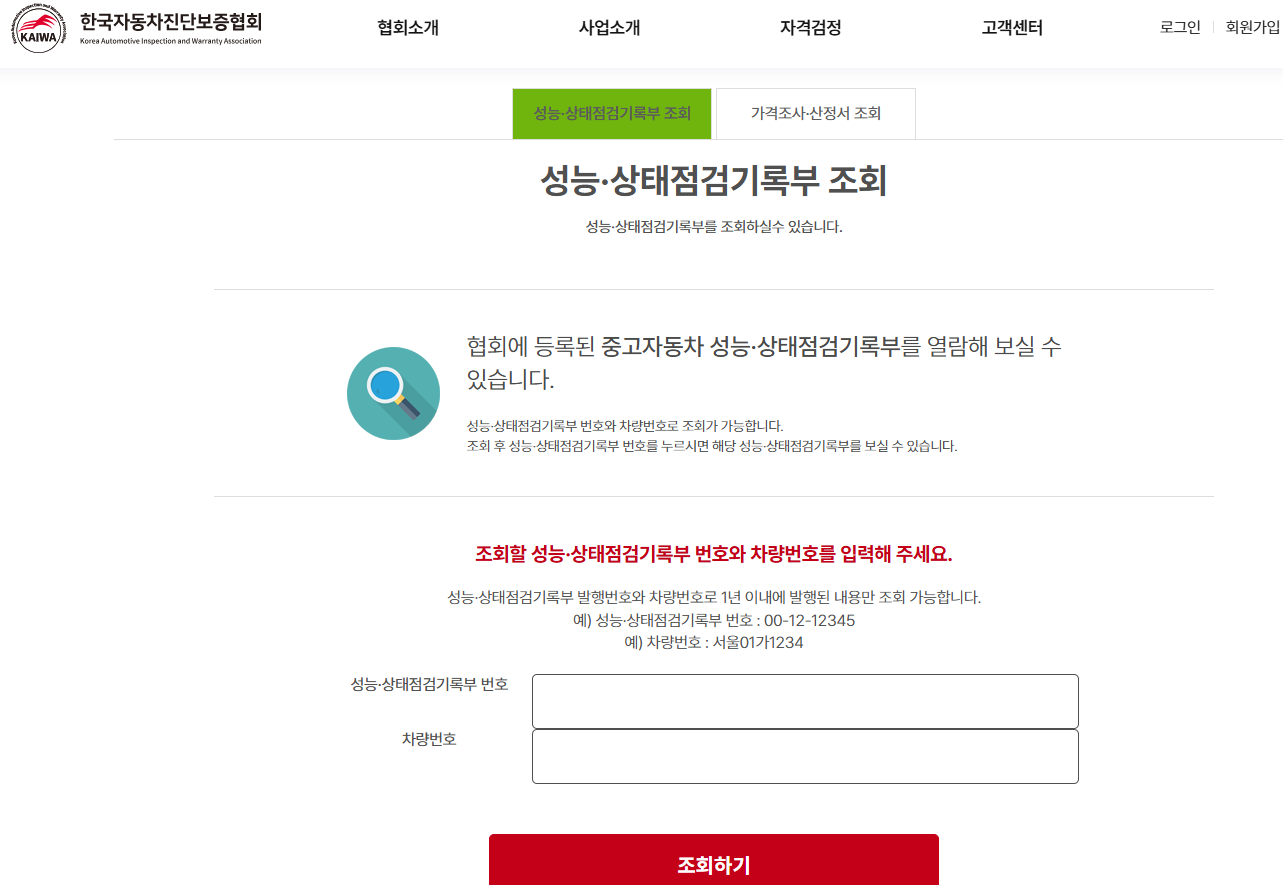The image size is (1283, 885).
Task: Open the 사업소개 menu
Action: click(x=609, y=28)
